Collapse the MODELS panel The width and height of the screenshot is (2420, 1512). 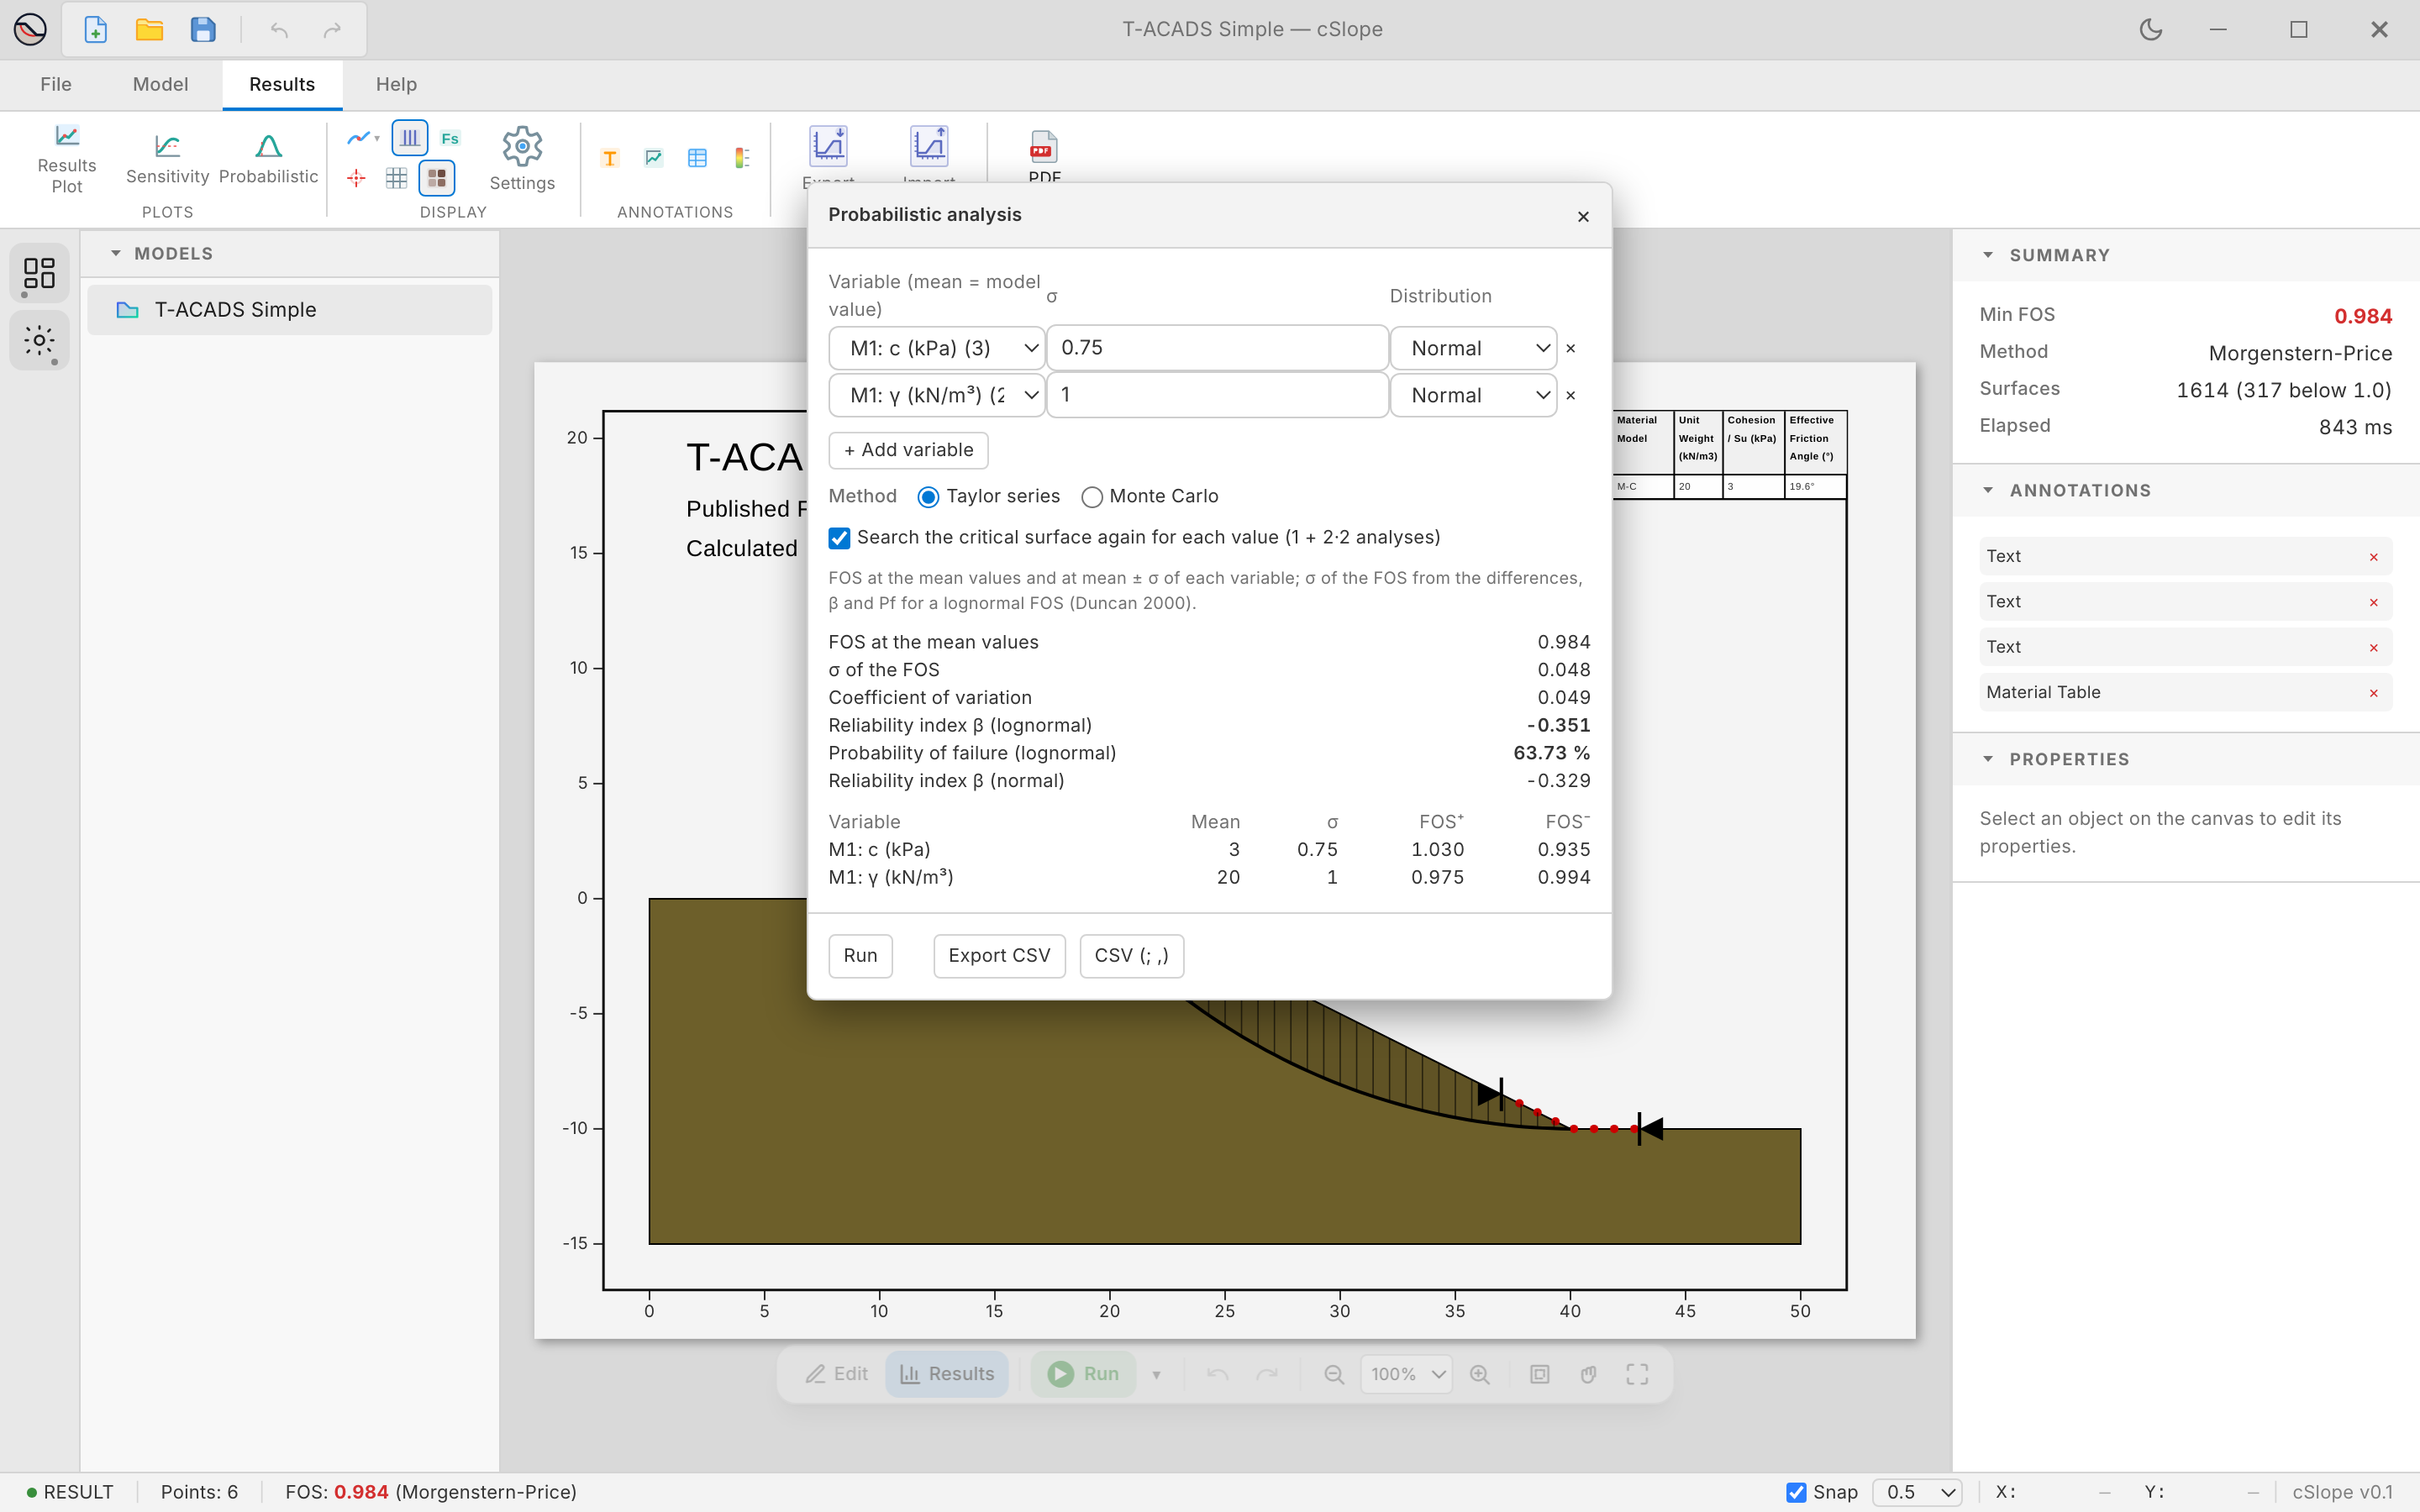pos(116,253)
